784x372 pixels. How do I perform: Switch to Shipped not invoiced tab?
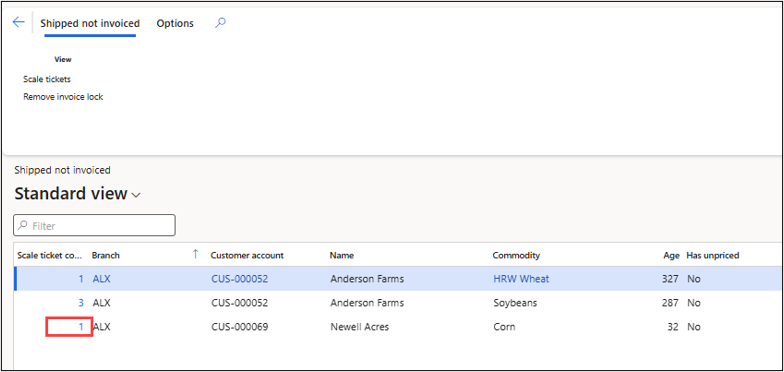tap(90, 23)
